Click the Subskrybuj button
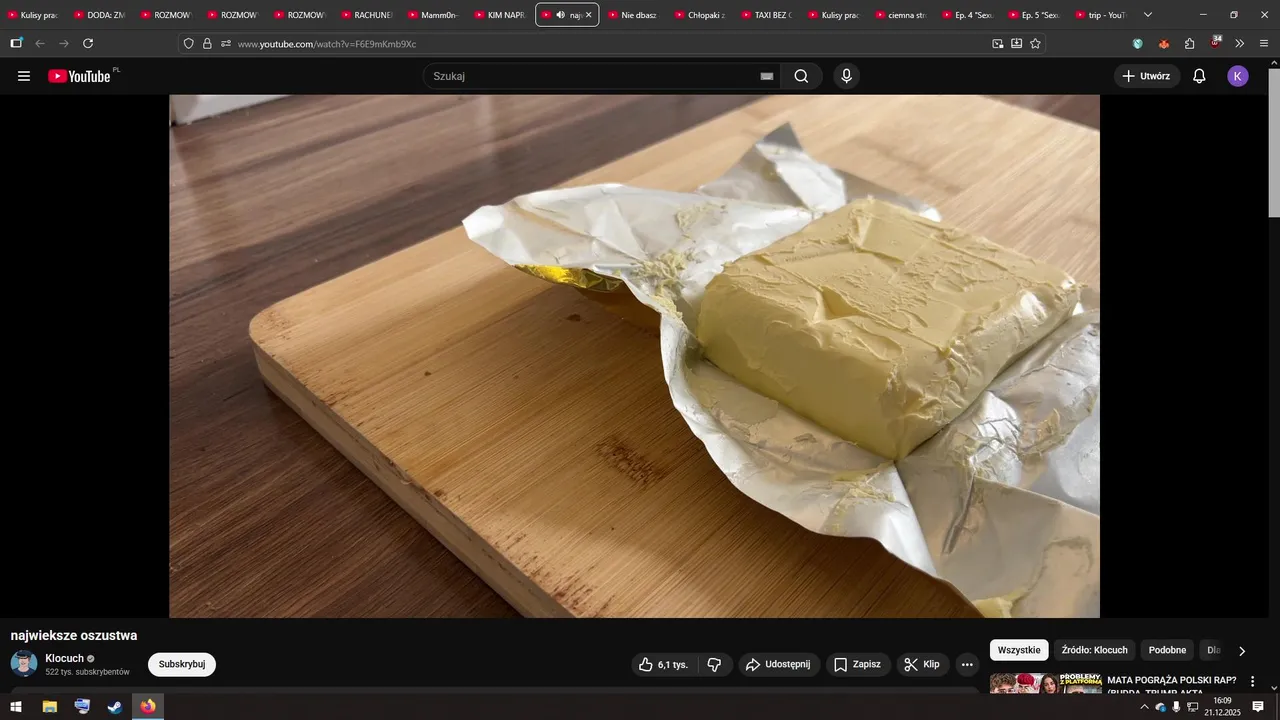The height and width of the screenshot is (720, 1280). click(182, 664)
